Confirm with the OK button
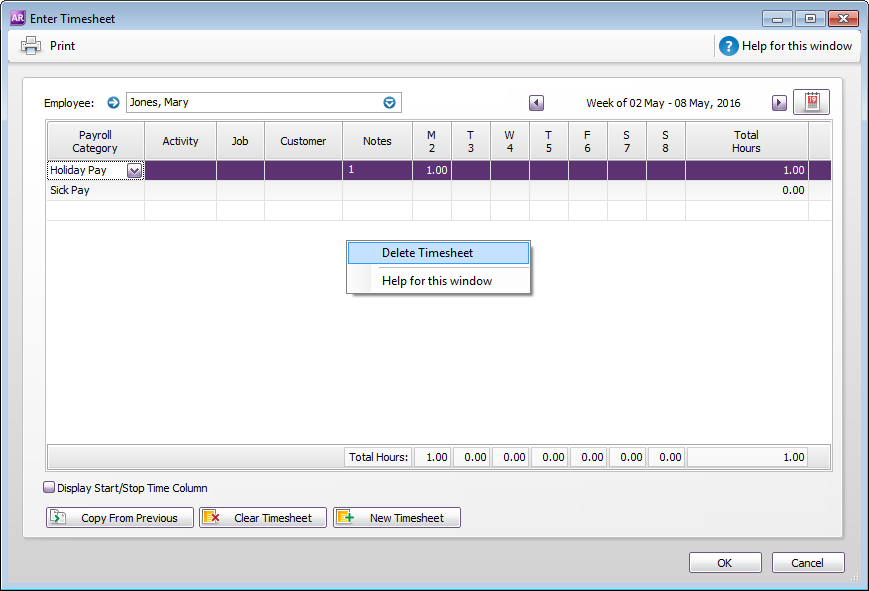The width and height of the screenshot is (869, 591). [724, 563]
